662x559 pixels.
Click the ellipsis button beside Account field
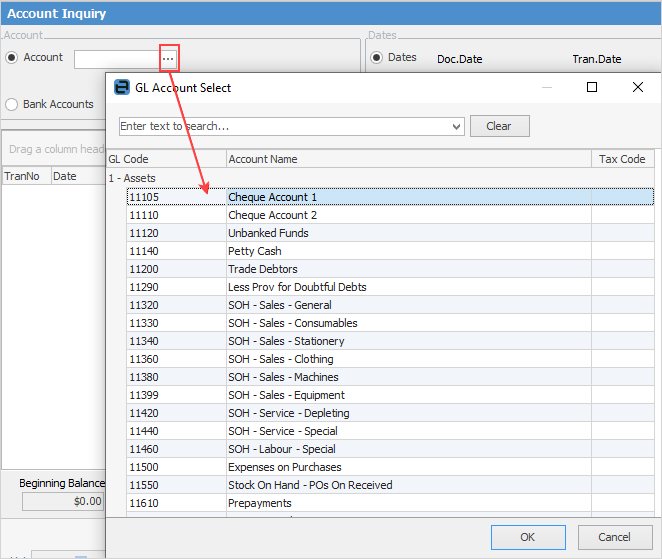(168, 59)
